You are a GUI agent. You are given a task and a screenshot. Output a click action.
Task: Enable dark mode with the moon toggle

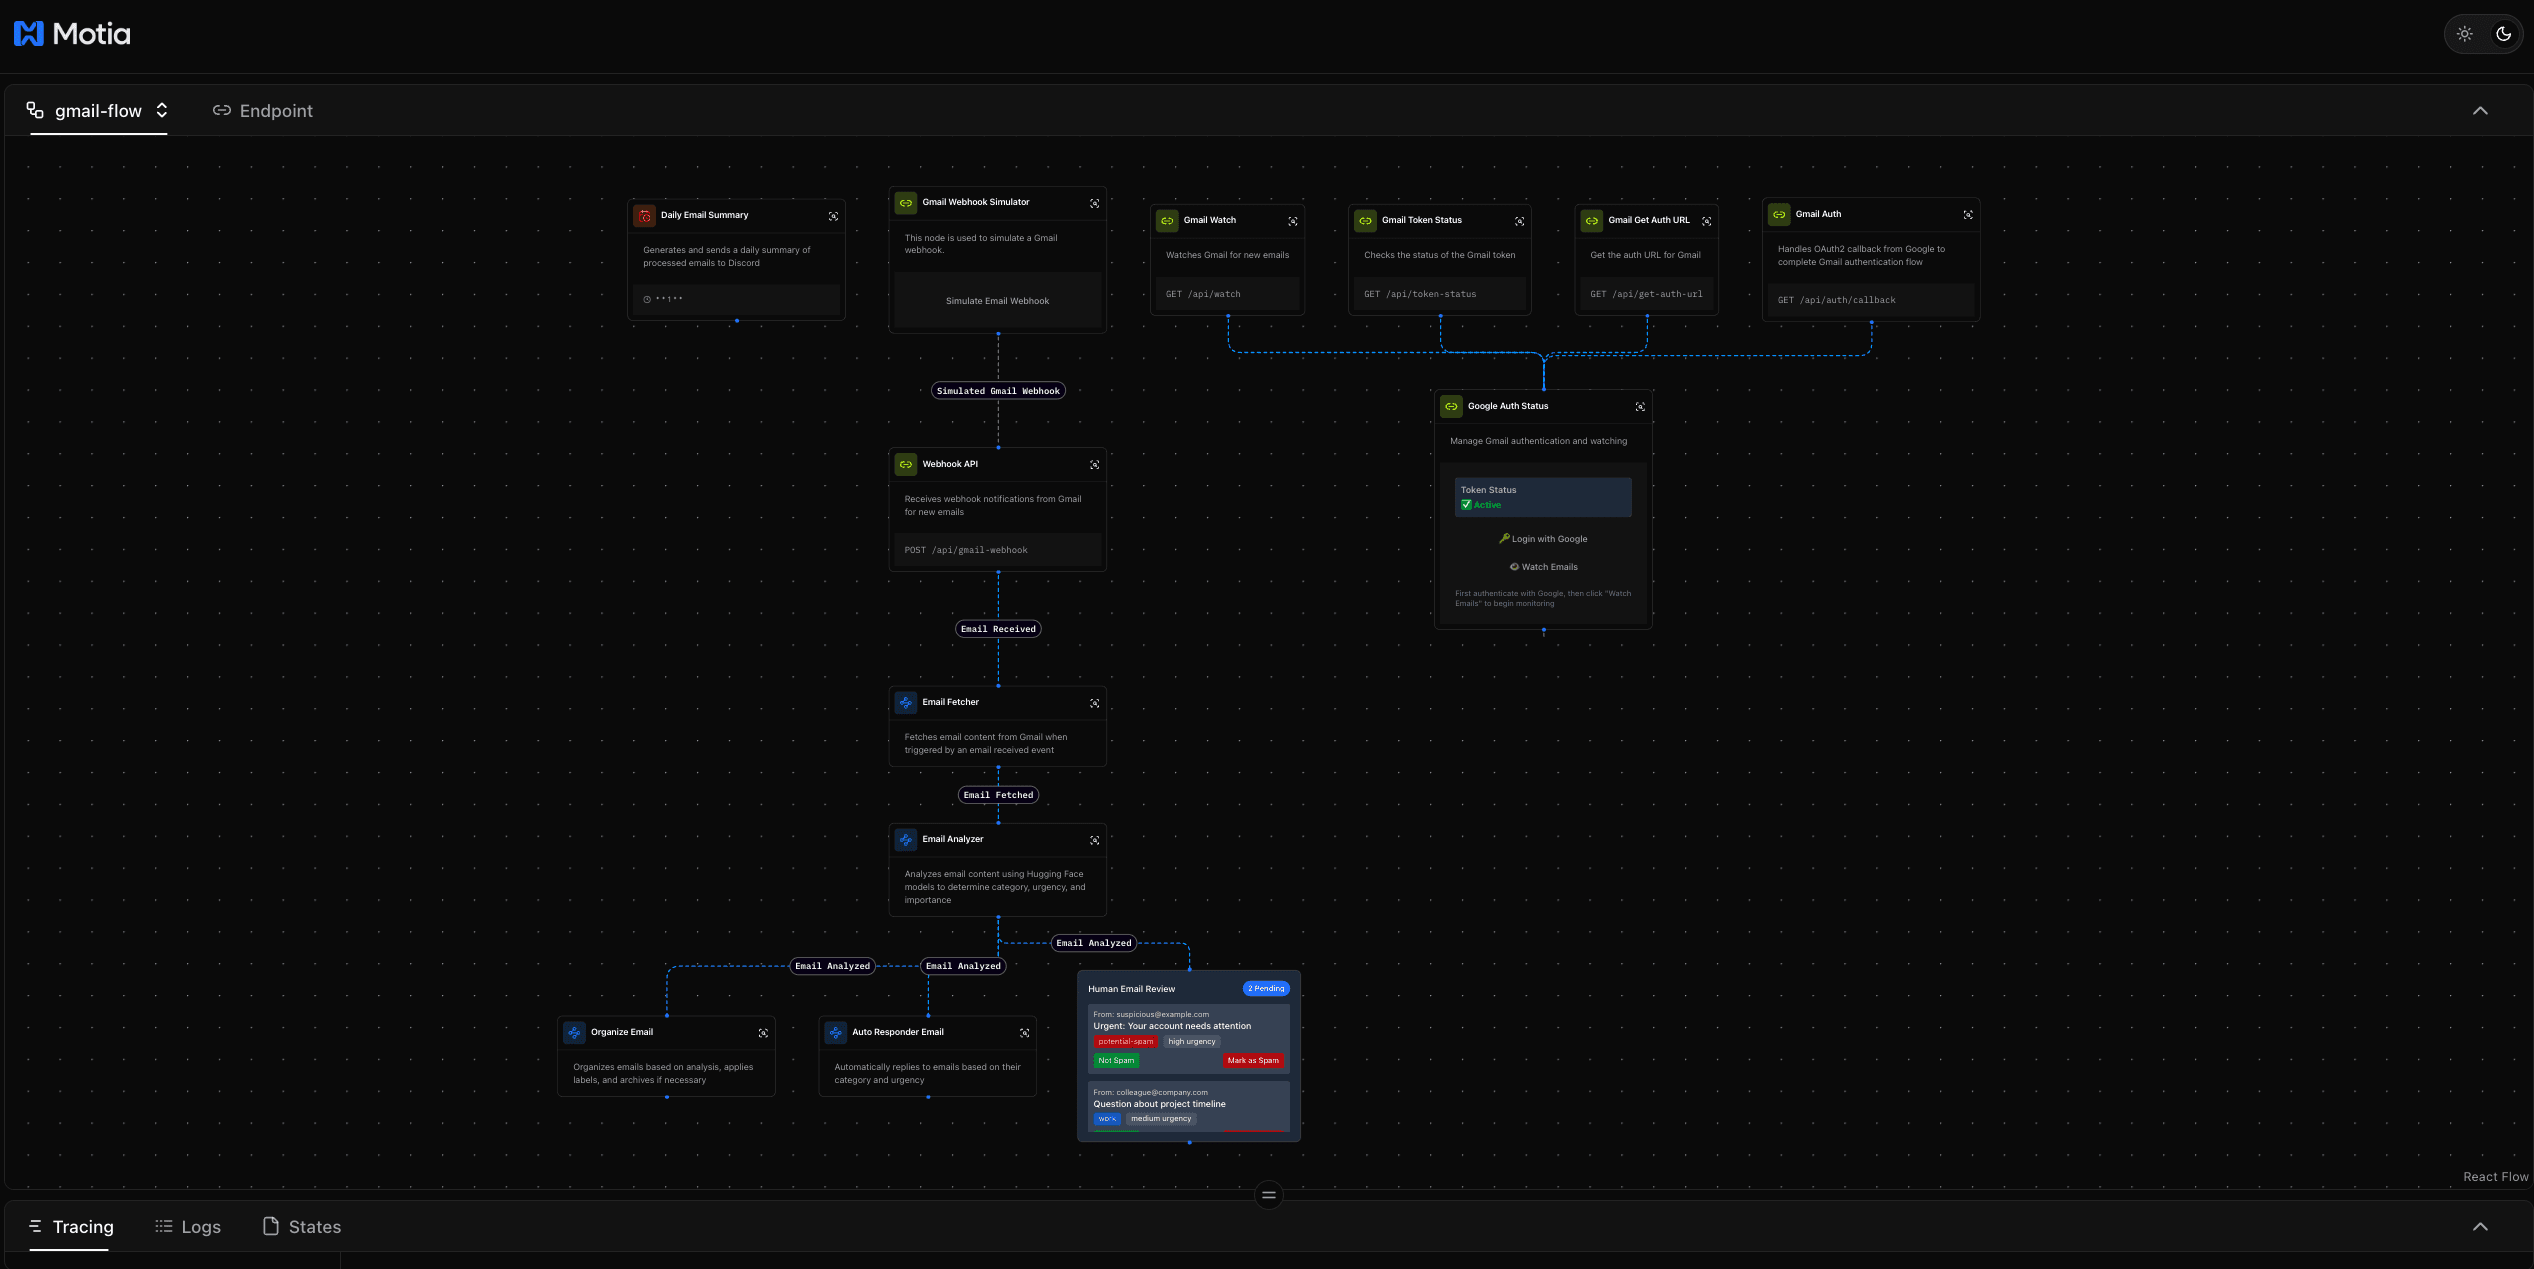coord(2504,33)
